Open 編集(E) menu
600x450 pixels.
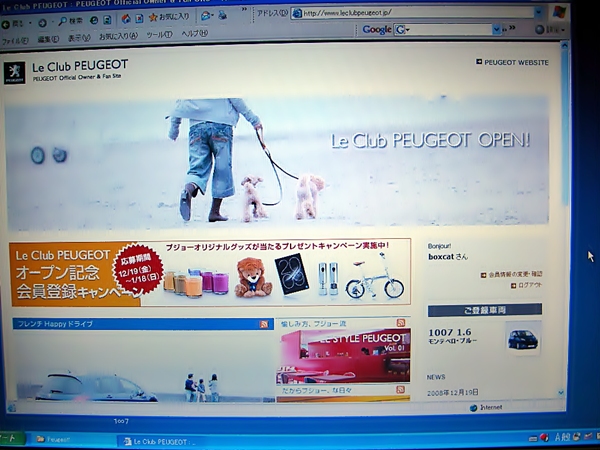point(48,39)
